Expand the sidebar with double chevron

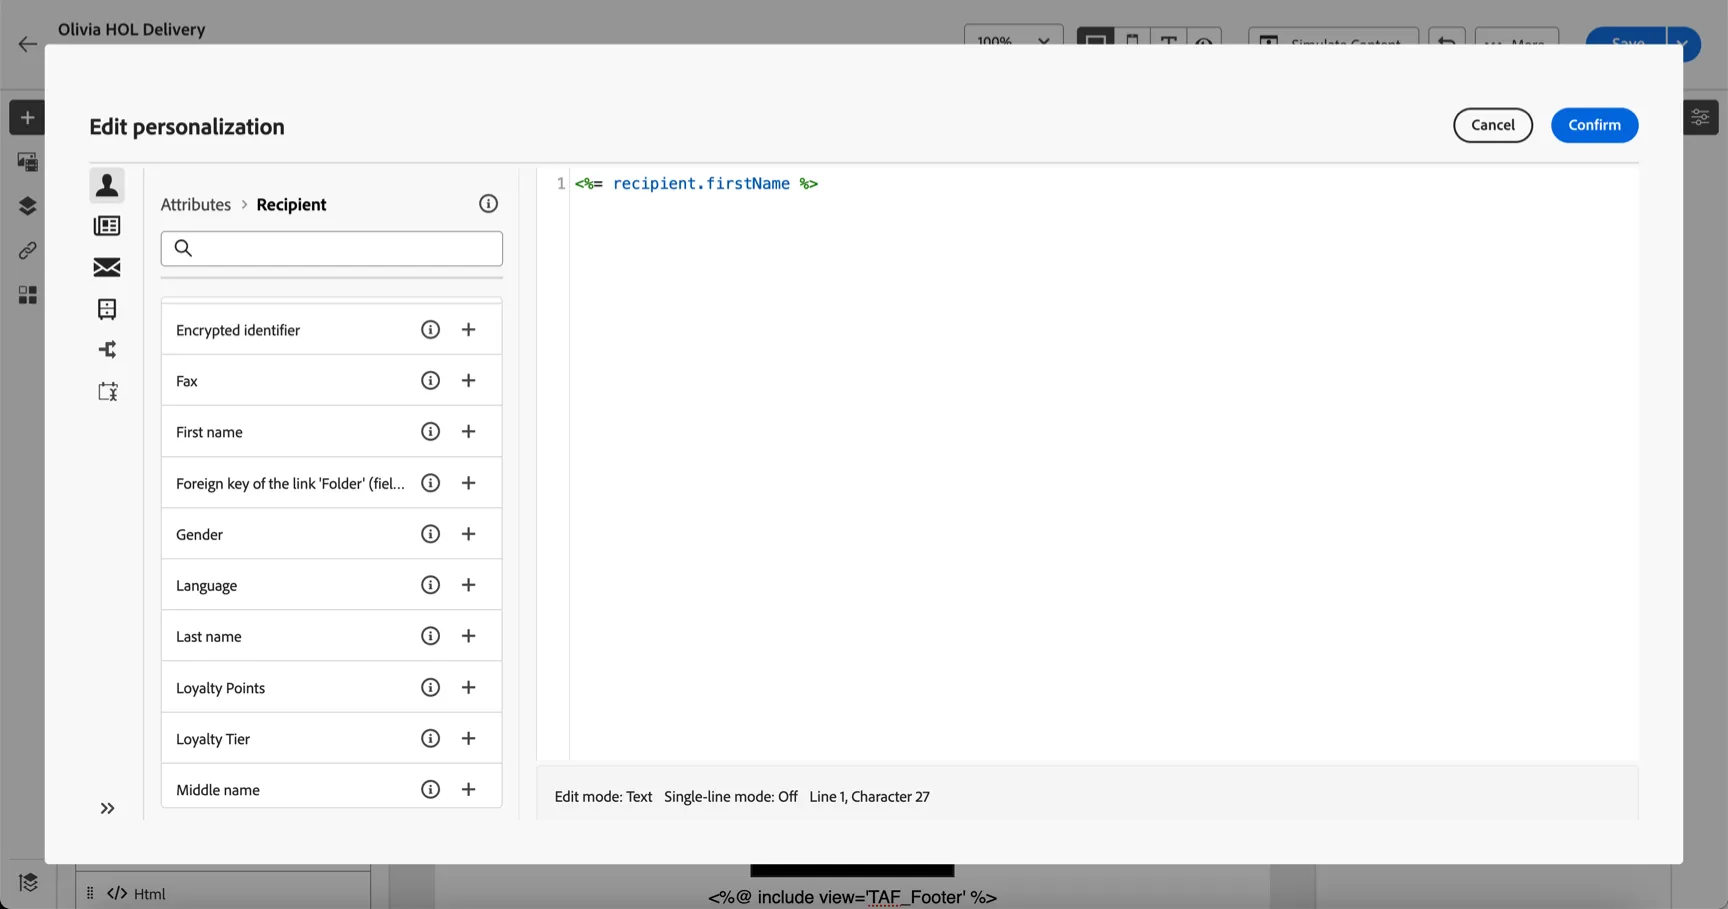tap(107, 808)
